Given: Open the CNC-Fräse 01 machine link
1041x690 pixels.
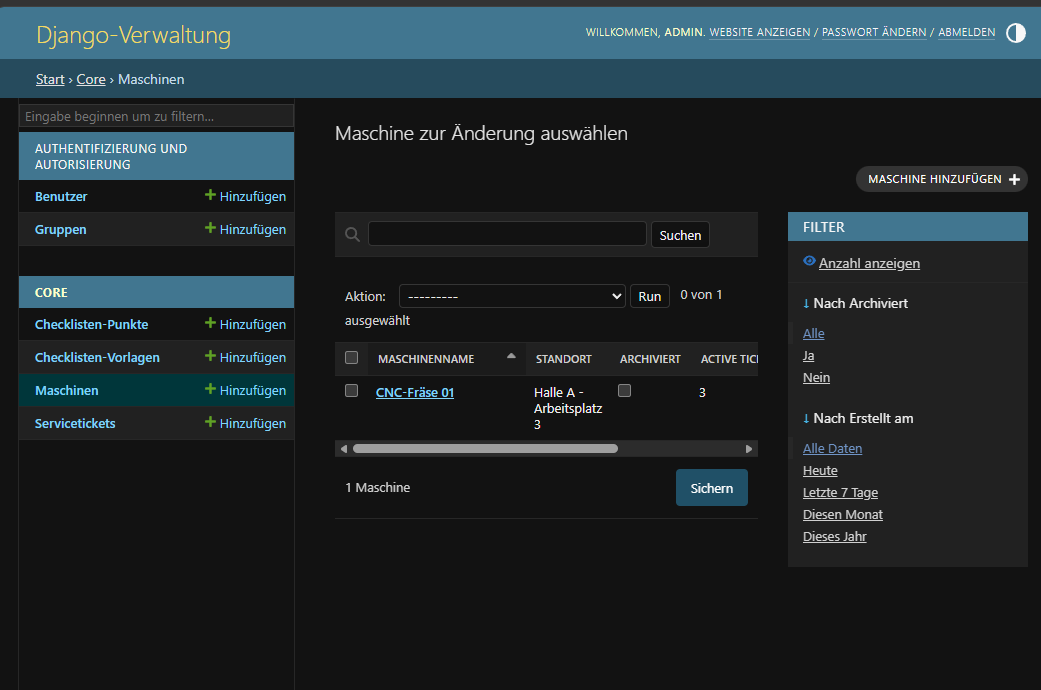Looking at the screenshot, I should pos(415,392).
